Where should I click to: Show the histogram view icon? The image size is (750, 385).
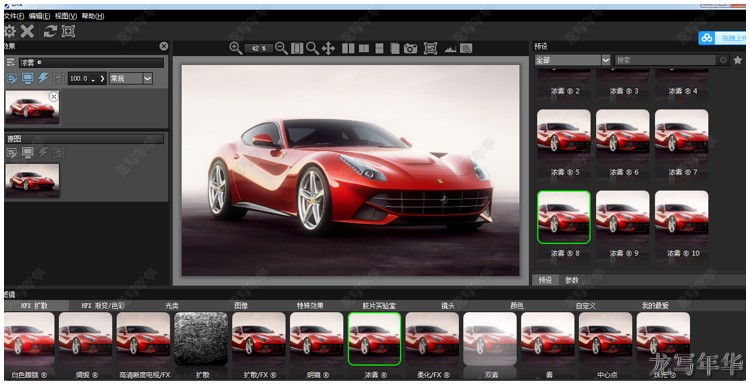pos(450,48)
